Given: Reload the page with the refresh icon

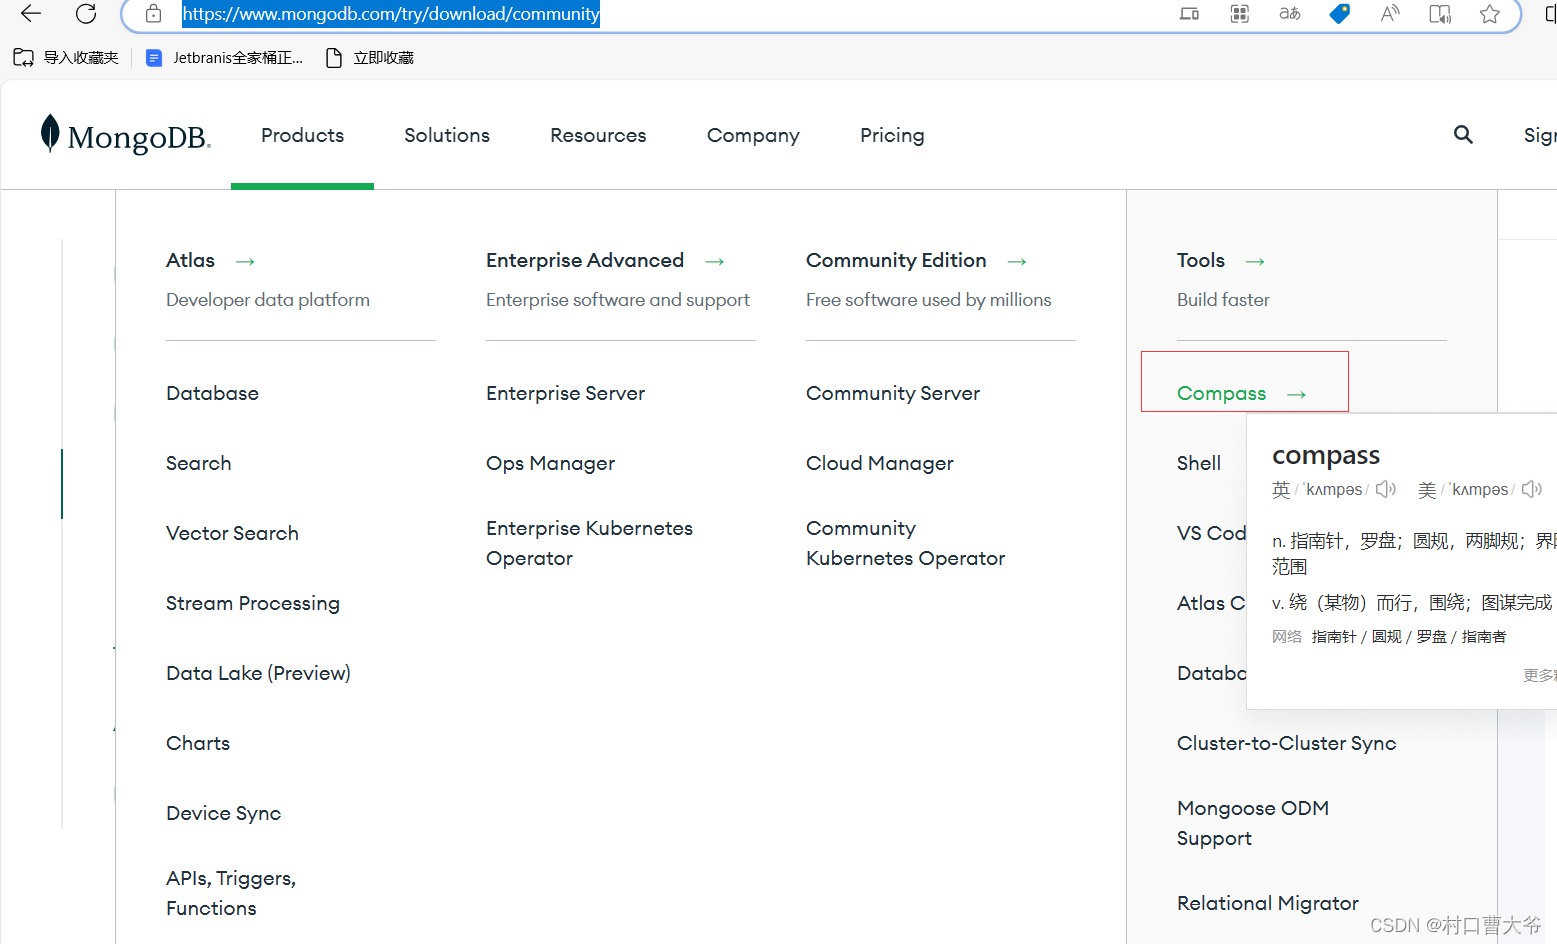Looking at the screenshot, I should click(x=86, y=14).
